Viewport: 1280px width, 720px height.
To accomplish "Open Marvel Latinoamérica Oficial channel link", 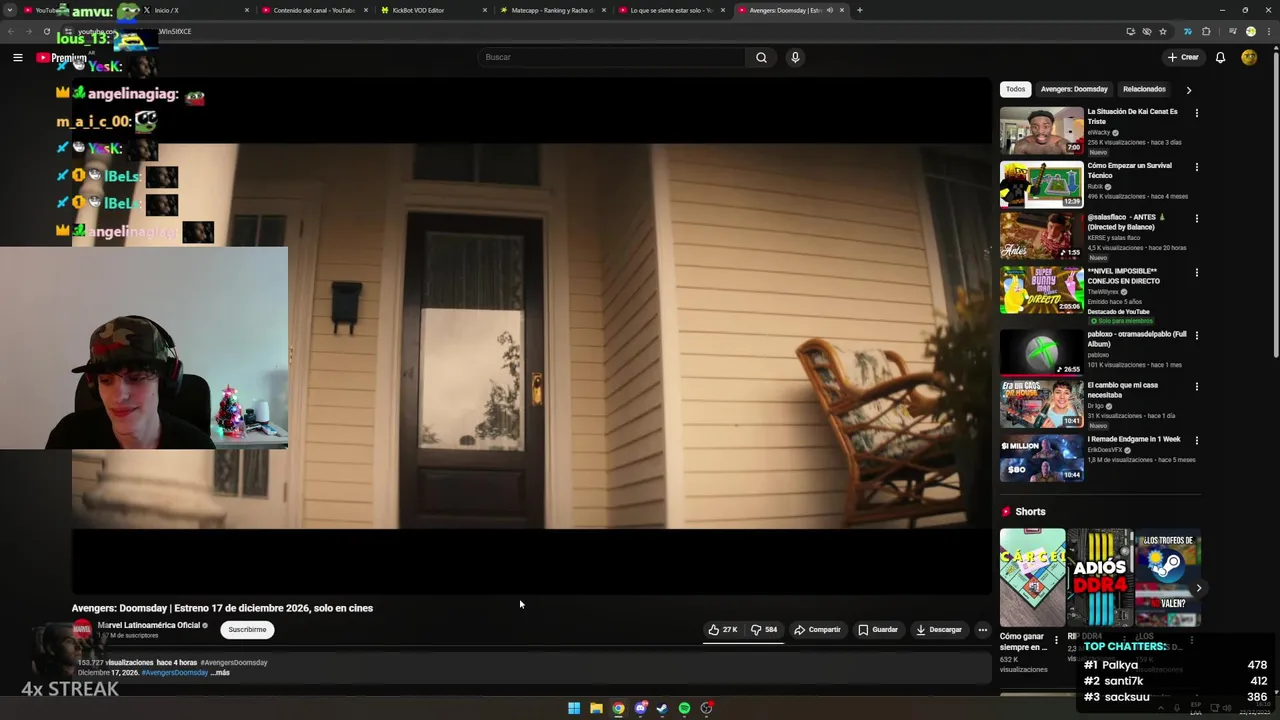I will pos(149,625).
